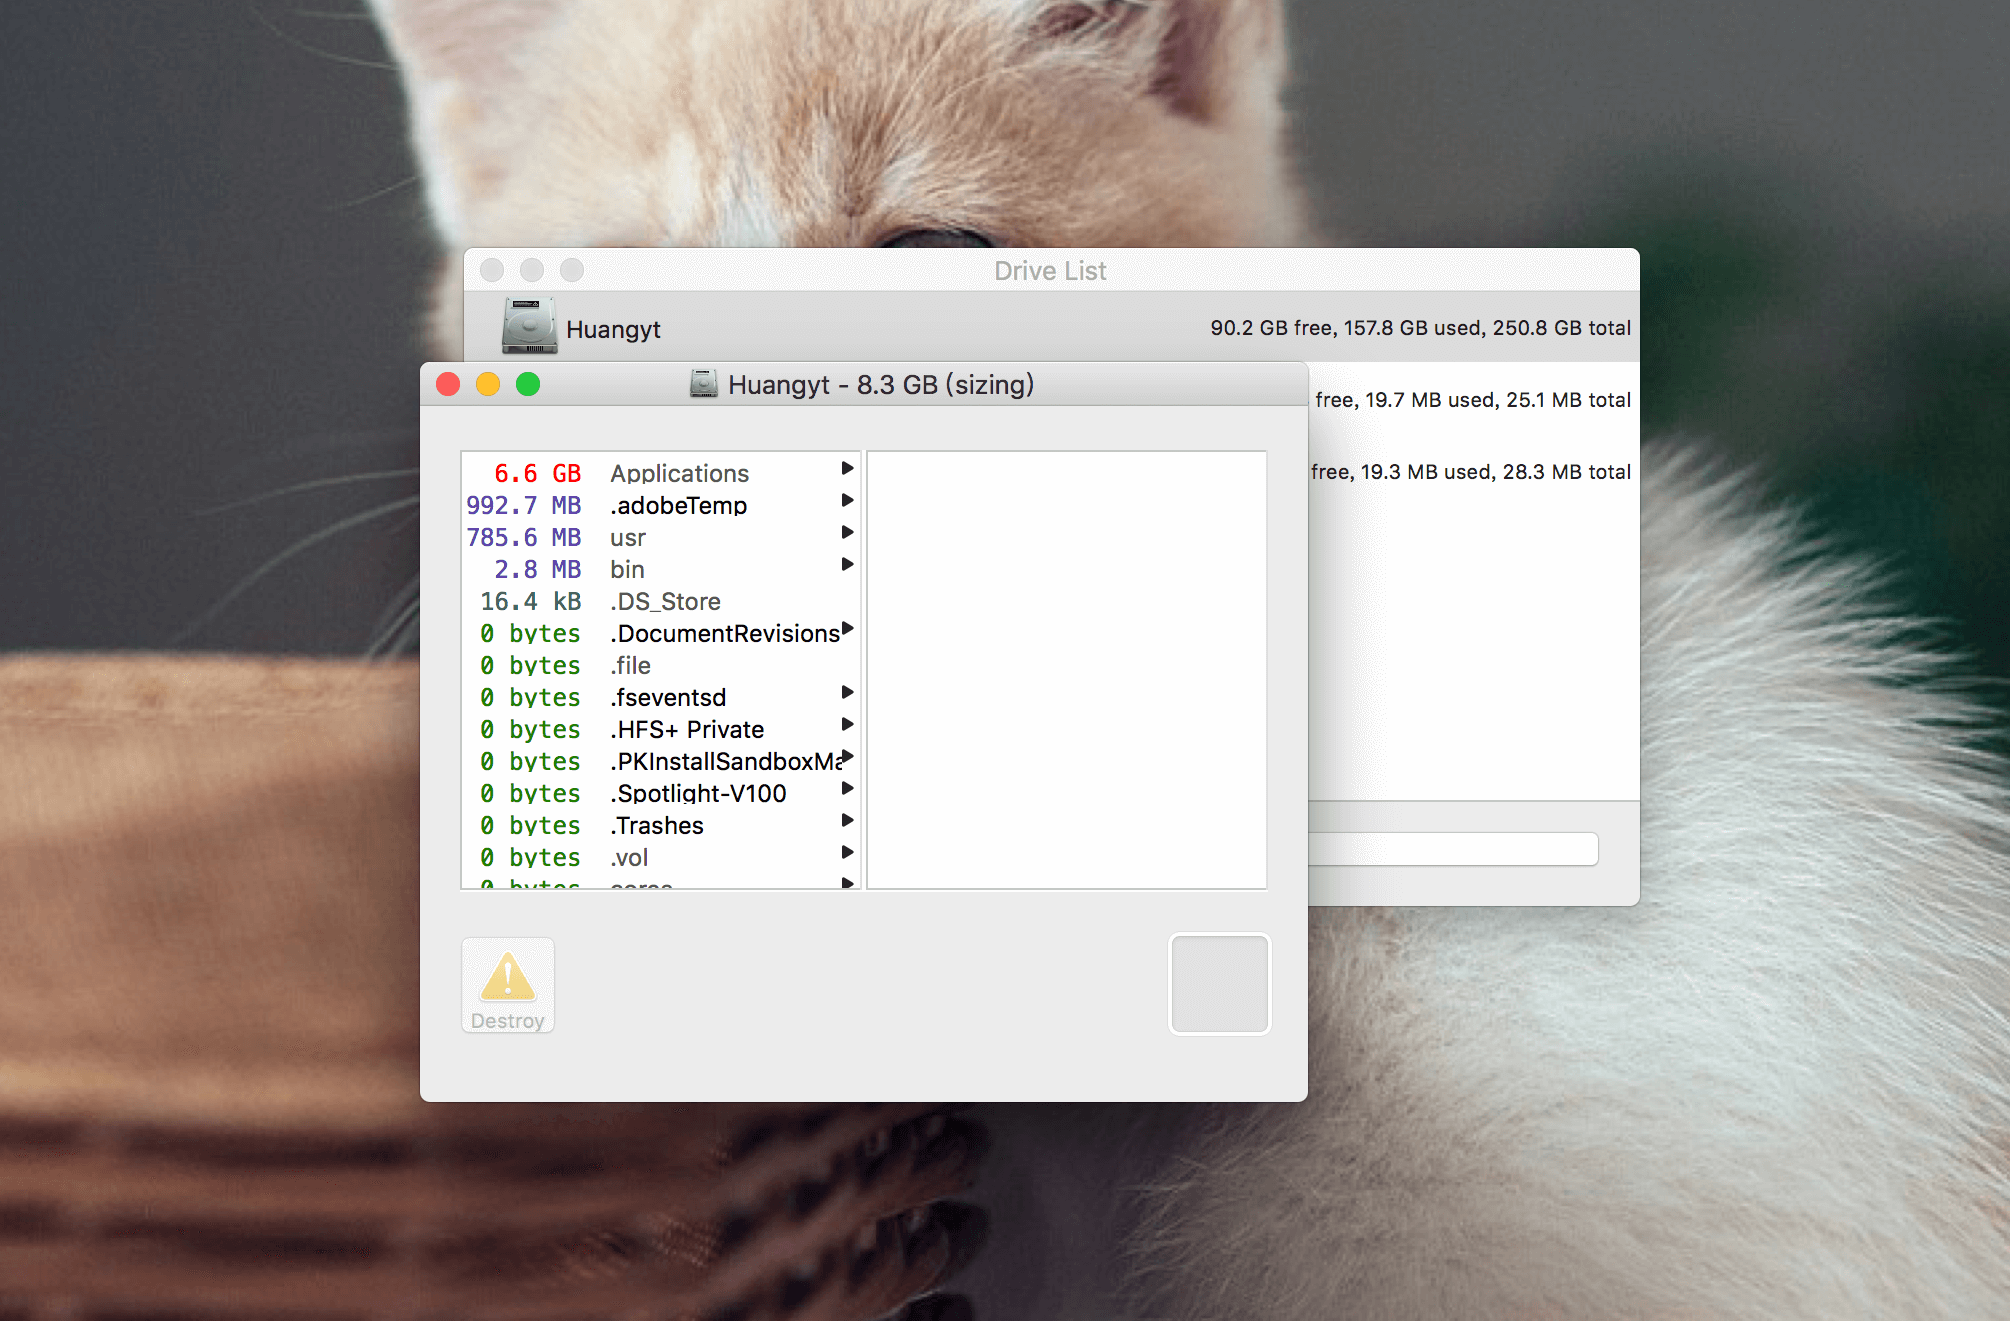Close the Huangyt sizing window

[x=448, y=384]
